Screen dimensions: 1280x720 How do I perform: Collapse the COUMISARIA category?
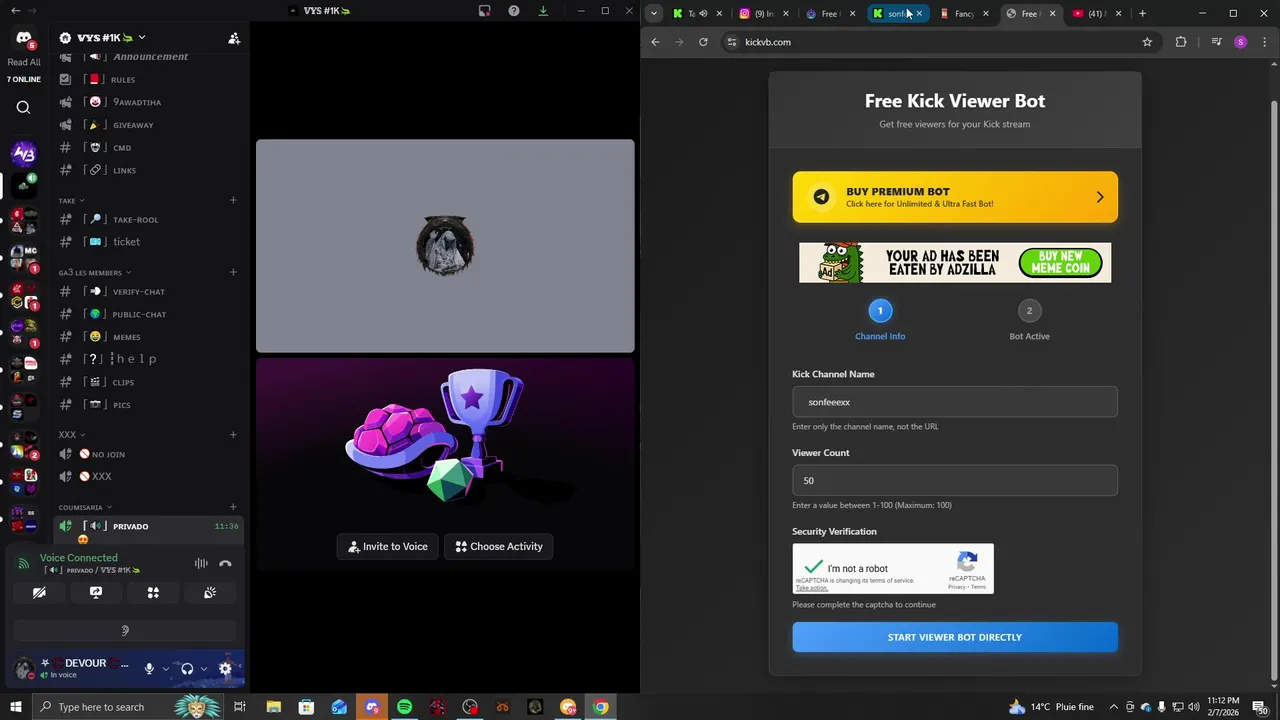pos(84,507)
